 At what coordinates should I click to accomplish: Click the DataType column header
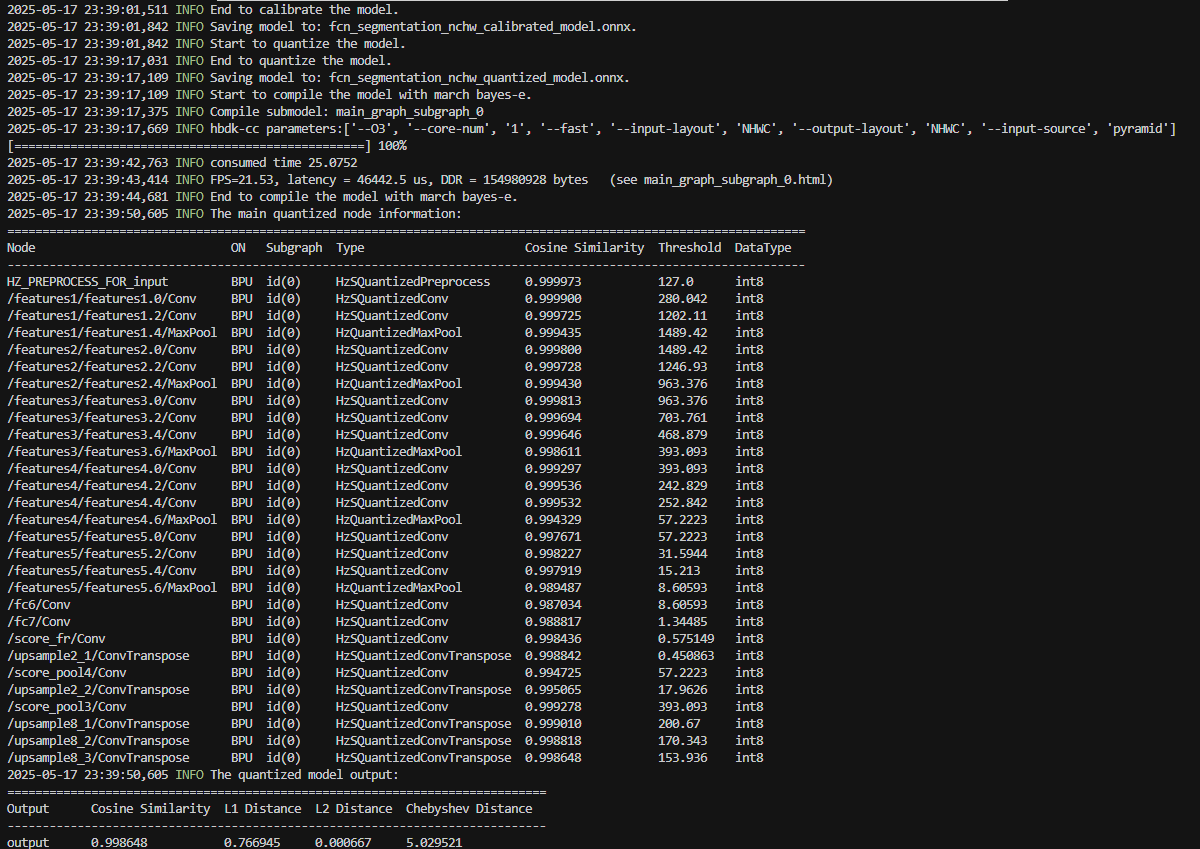click(x=762, y=248)
